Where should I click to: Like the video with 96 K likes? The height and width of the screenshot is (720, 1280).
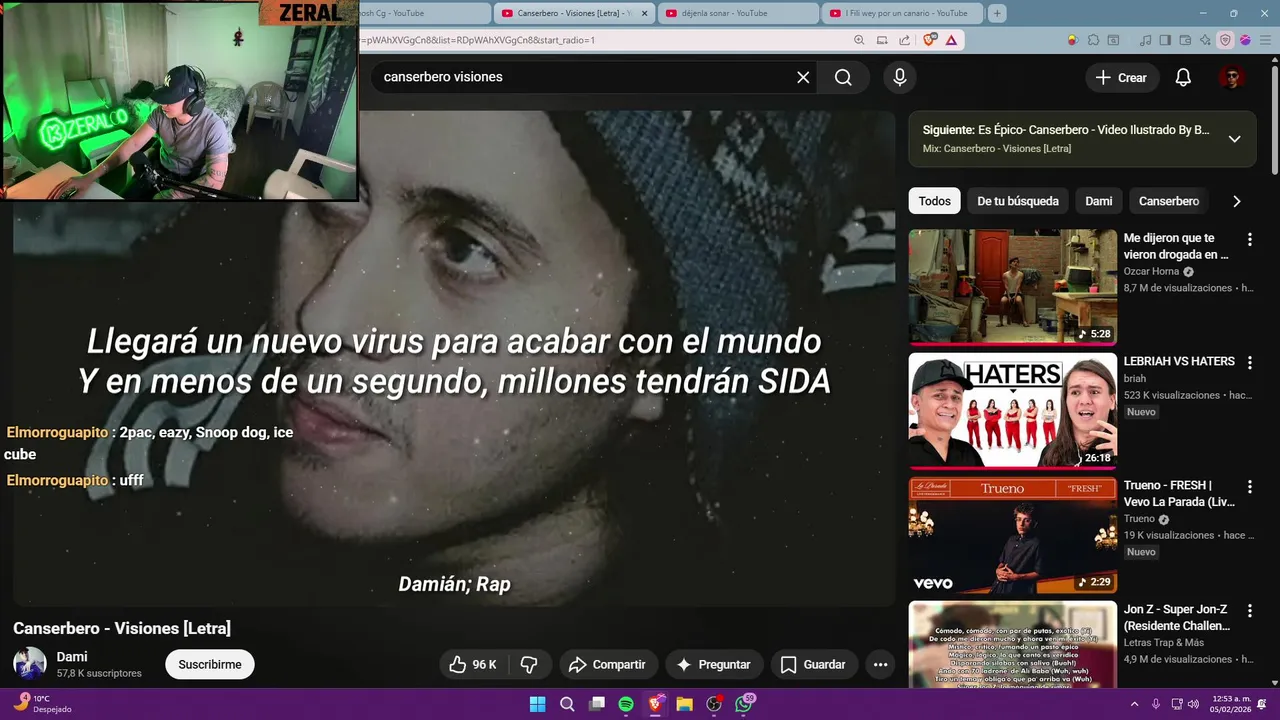coord(473,664)
